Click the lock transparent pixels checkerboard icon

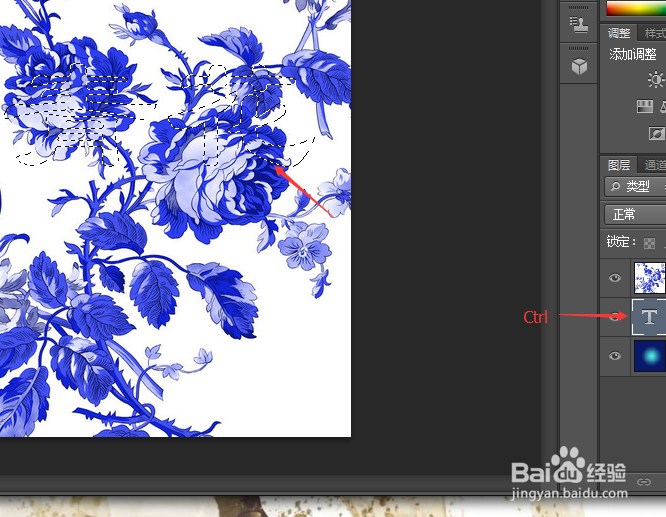click(x=649, y=243)
